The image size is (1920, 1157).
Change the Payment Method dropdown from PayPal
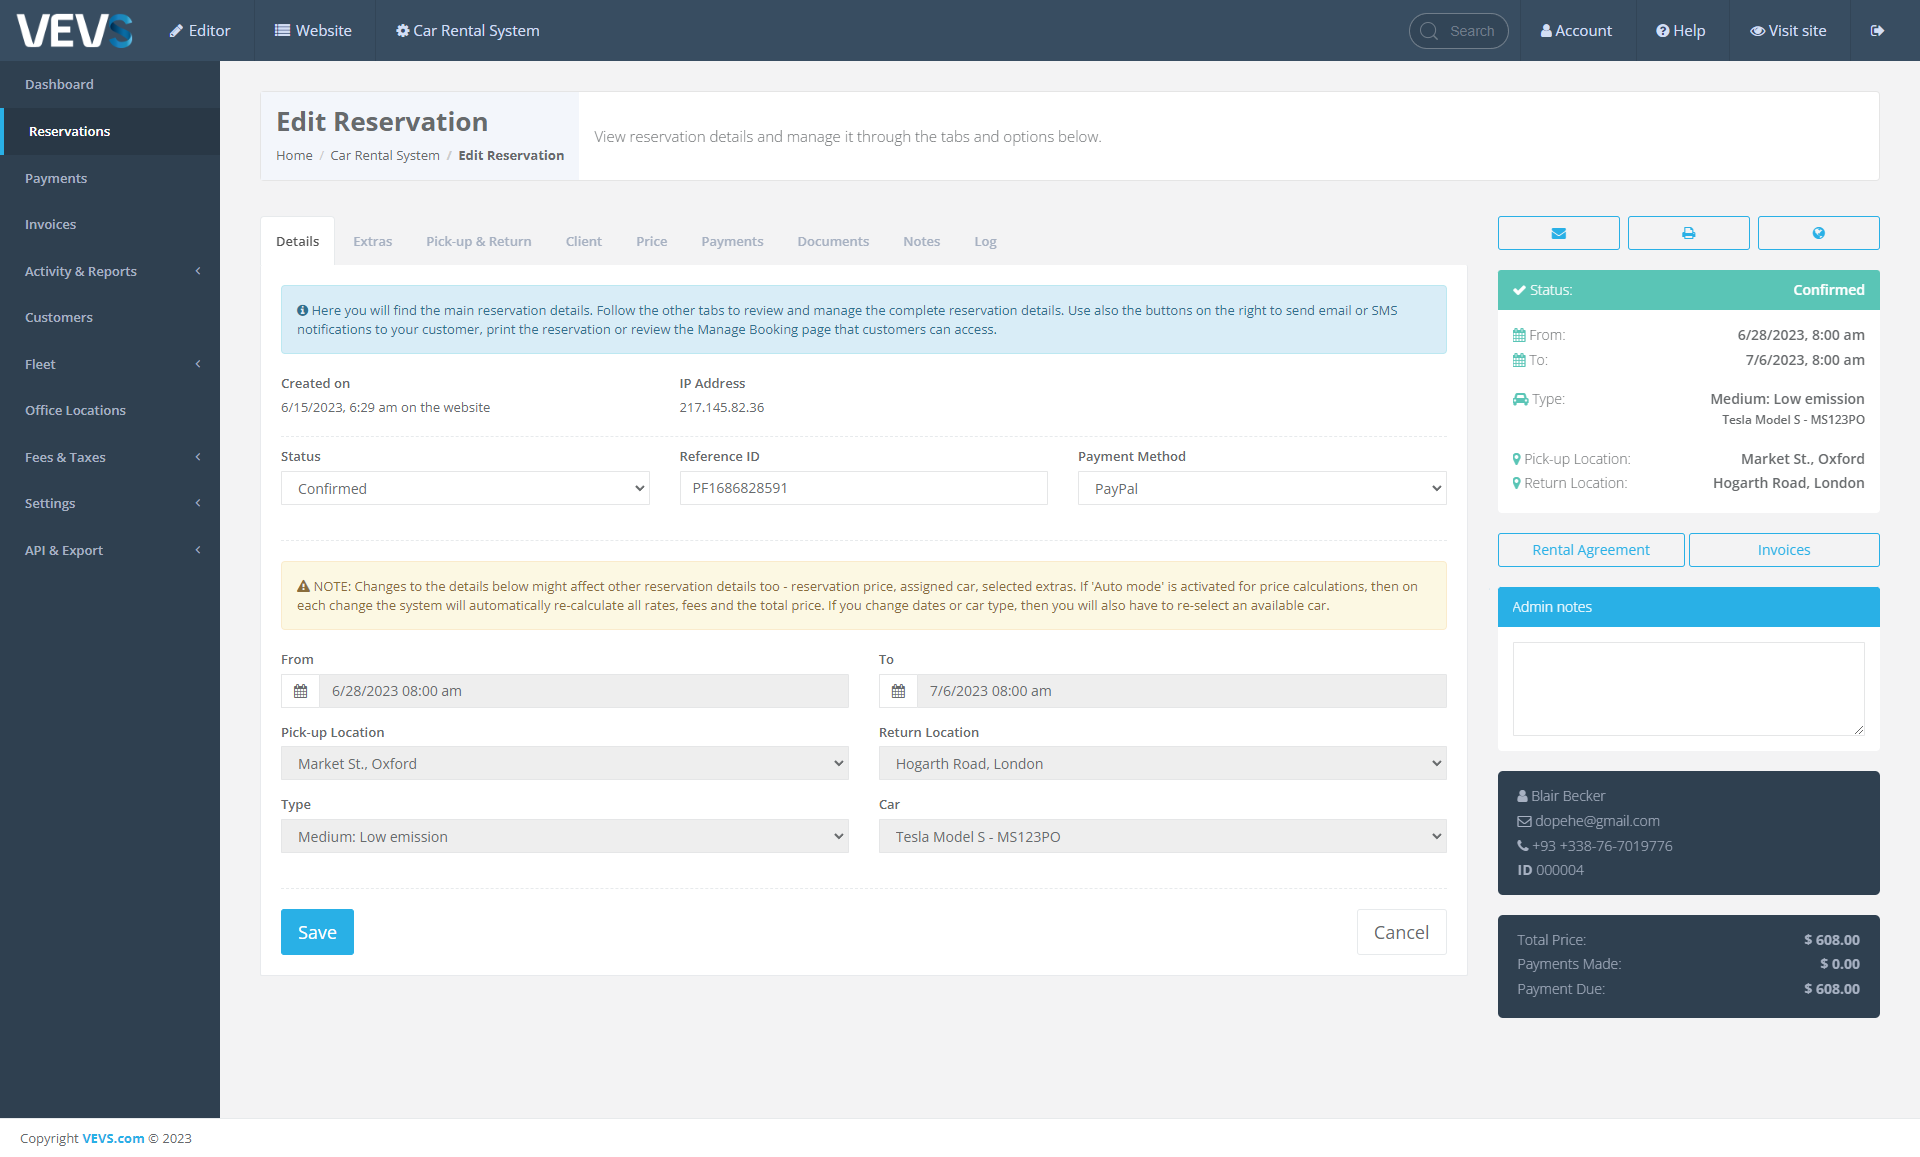point(1261,488)
